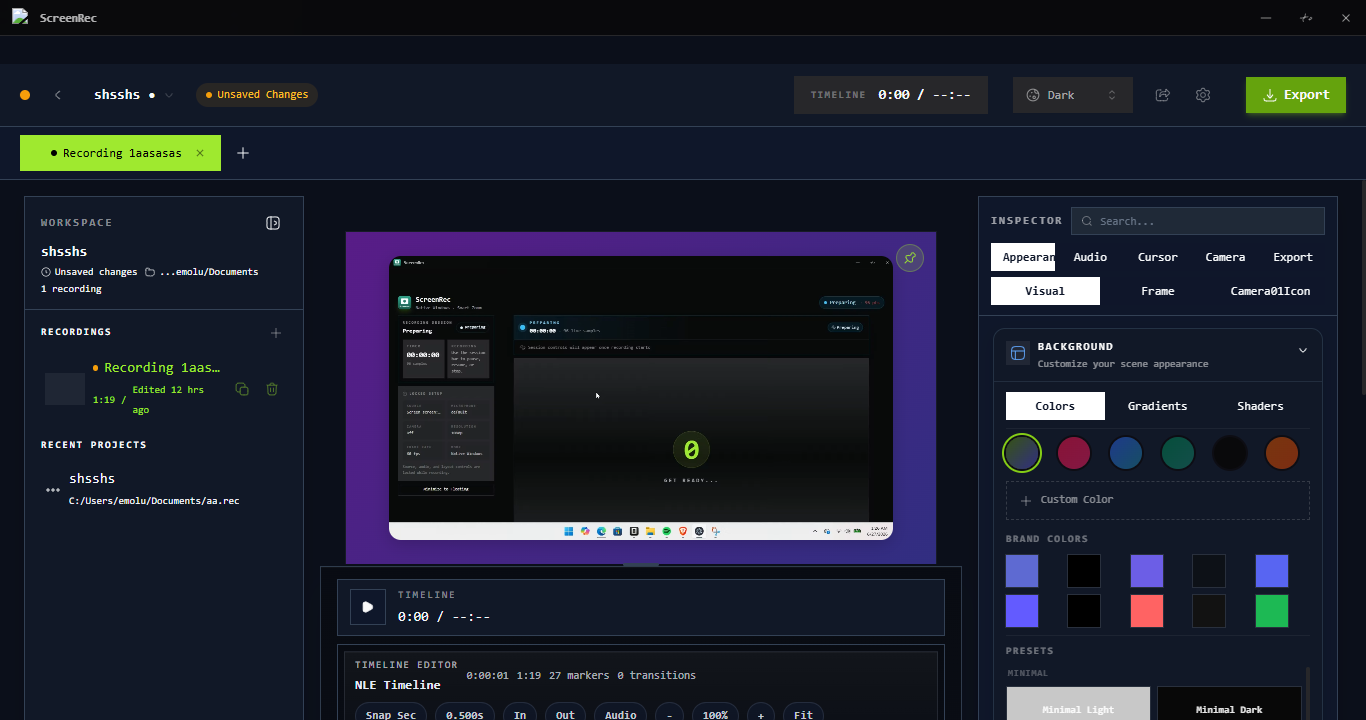Click the back arrow beside the project name
1366x720 pixels.
click(x=58, y=95)
